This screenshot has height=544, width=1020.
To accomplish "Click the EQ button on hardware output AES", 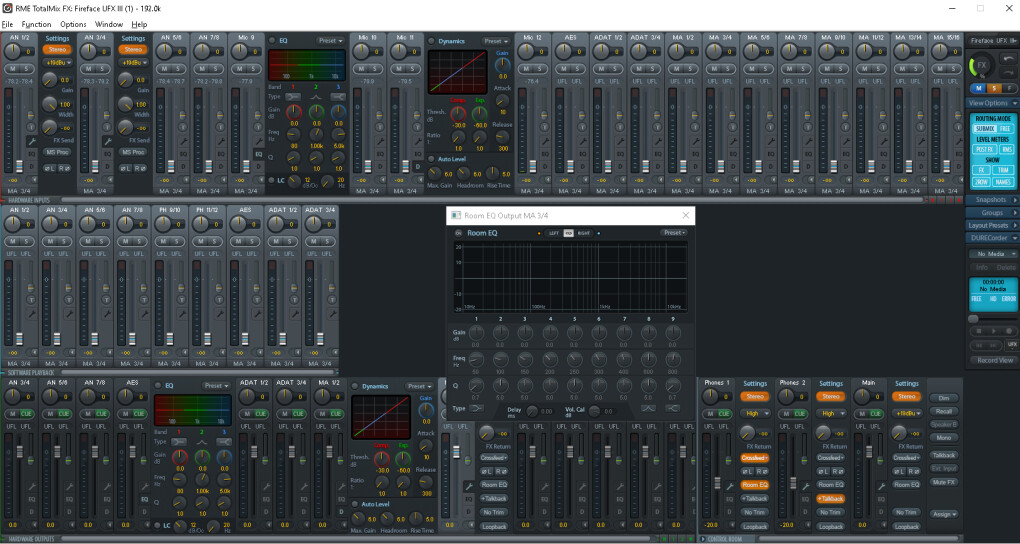I will pos(144,499).
